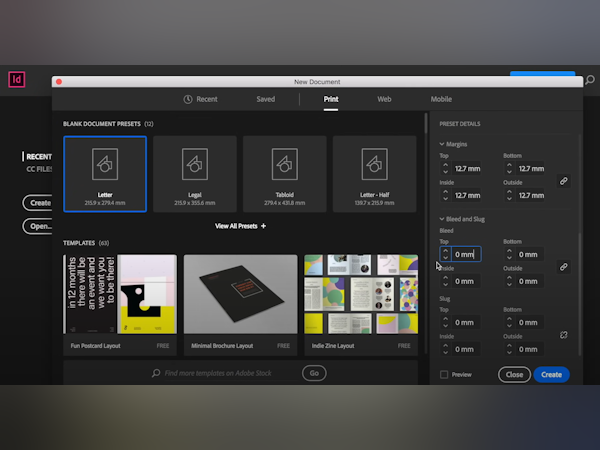This screenshot has width=600, height=450.
Task: Click the Bleed Inside 0 mm field
Action: click(466, 281)
